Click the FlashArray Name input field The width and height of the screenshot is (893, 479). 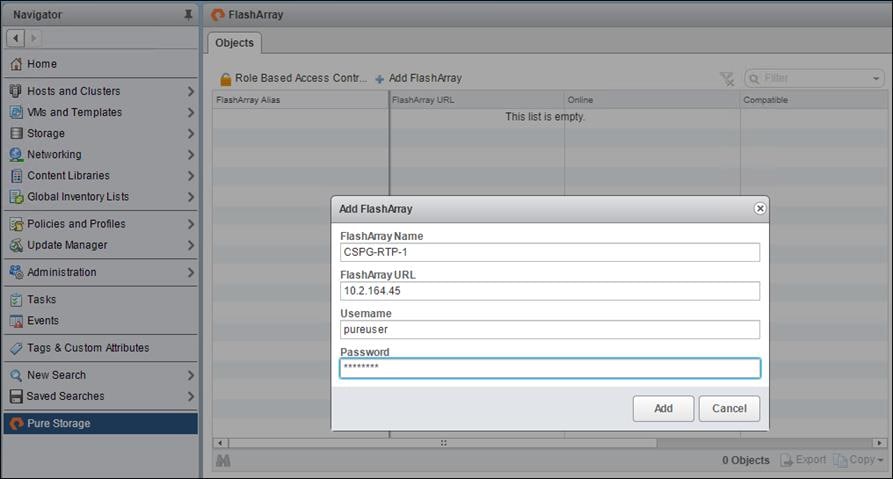click(x=550, y=252)
